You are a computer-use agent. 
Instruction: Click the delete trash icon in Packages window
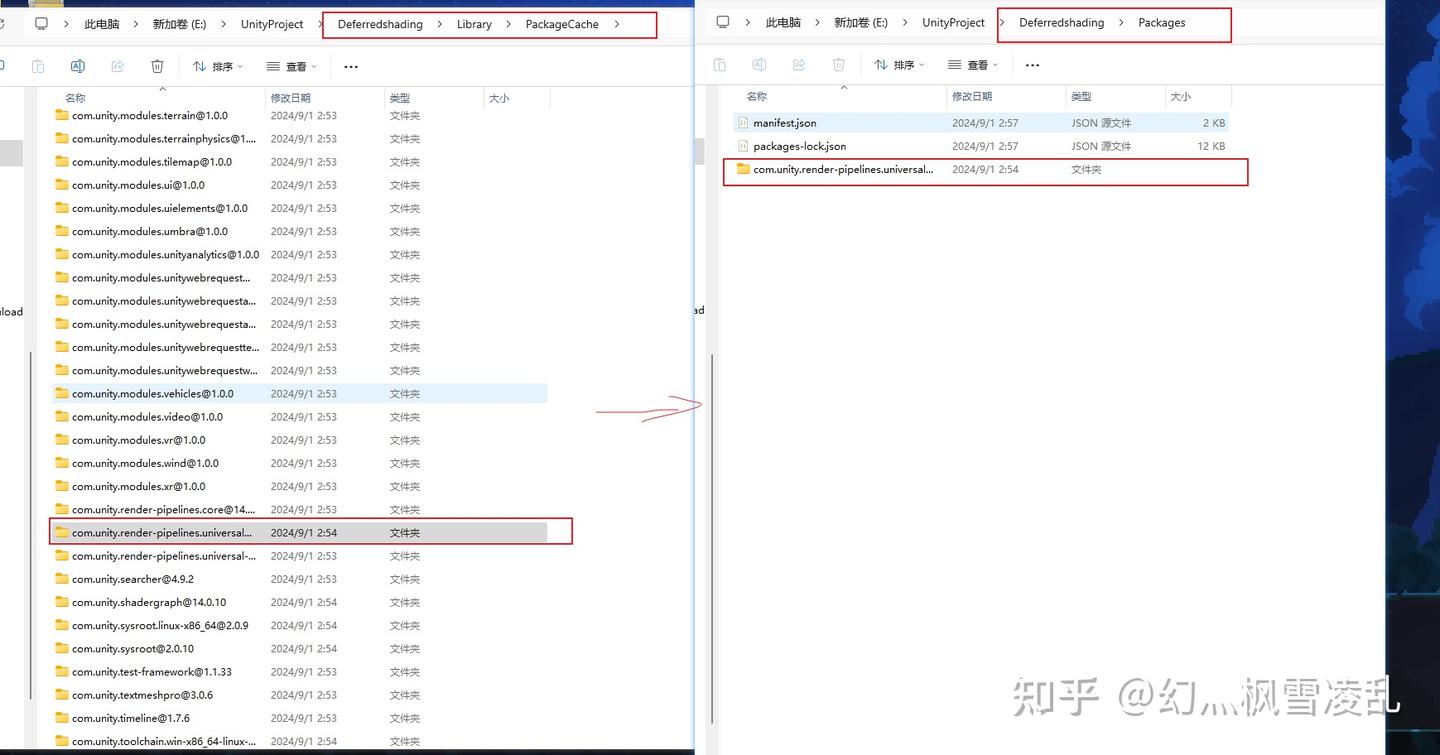[839, 64]
